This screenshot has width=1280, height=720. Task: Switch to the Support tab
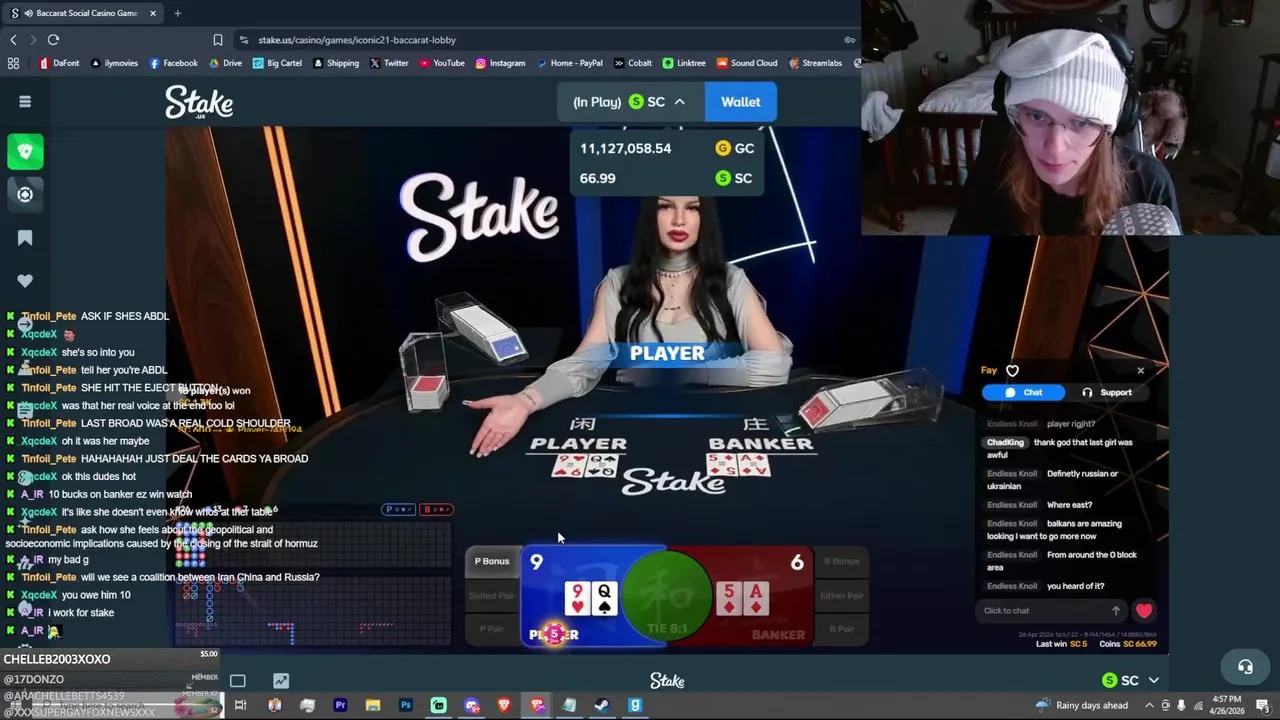click(1107, 393)
